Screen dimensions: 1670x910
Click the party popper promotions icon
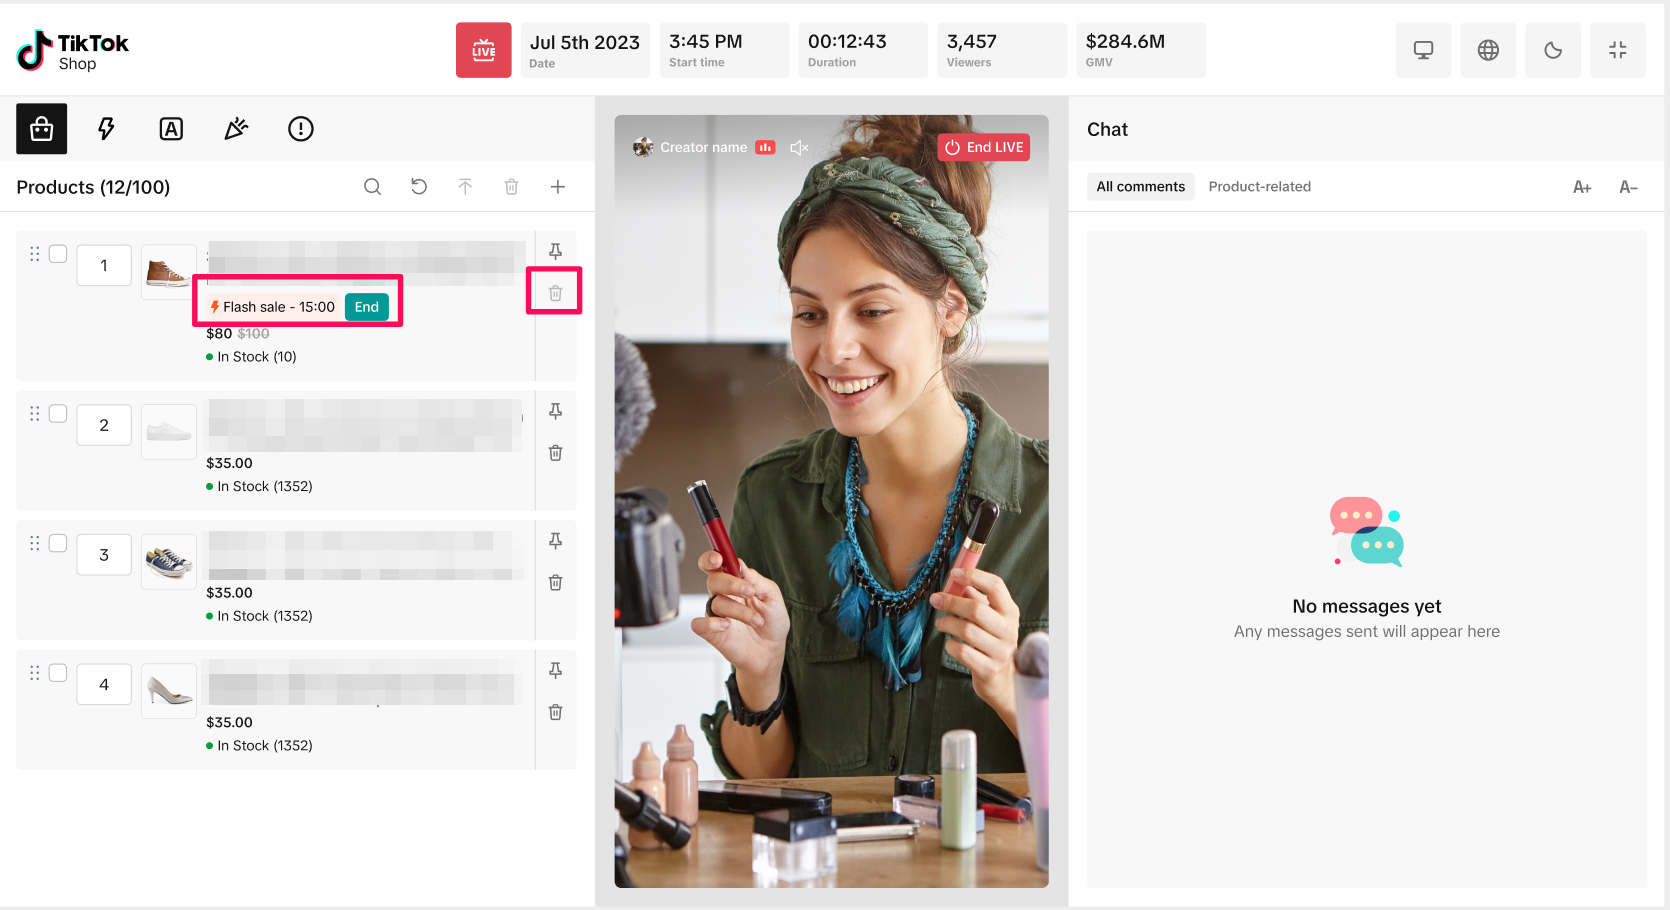pos(236,129)
